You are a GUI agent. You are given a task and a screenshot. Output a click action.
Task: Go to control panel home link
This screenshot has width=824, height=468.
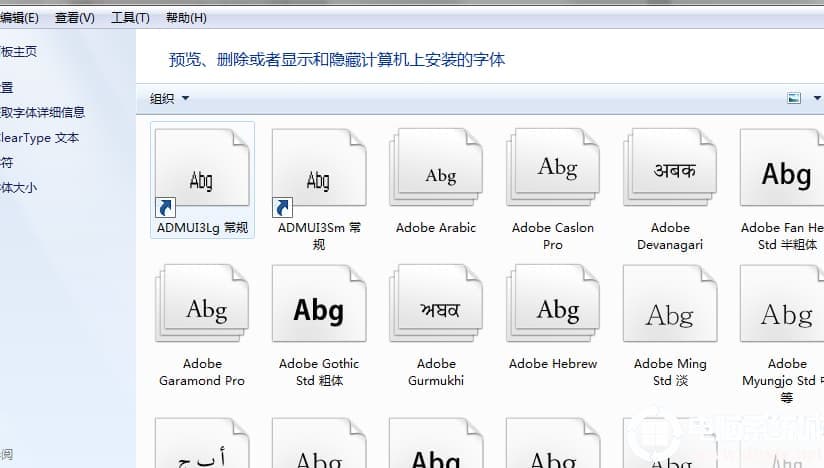18,51
